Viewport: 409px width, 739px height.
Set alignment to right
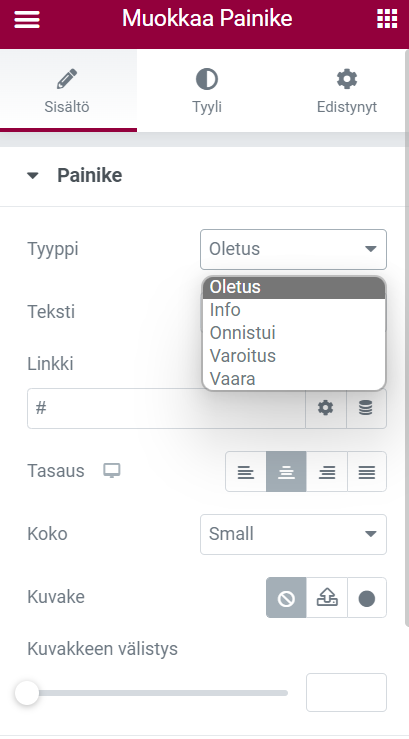point(327,471)
